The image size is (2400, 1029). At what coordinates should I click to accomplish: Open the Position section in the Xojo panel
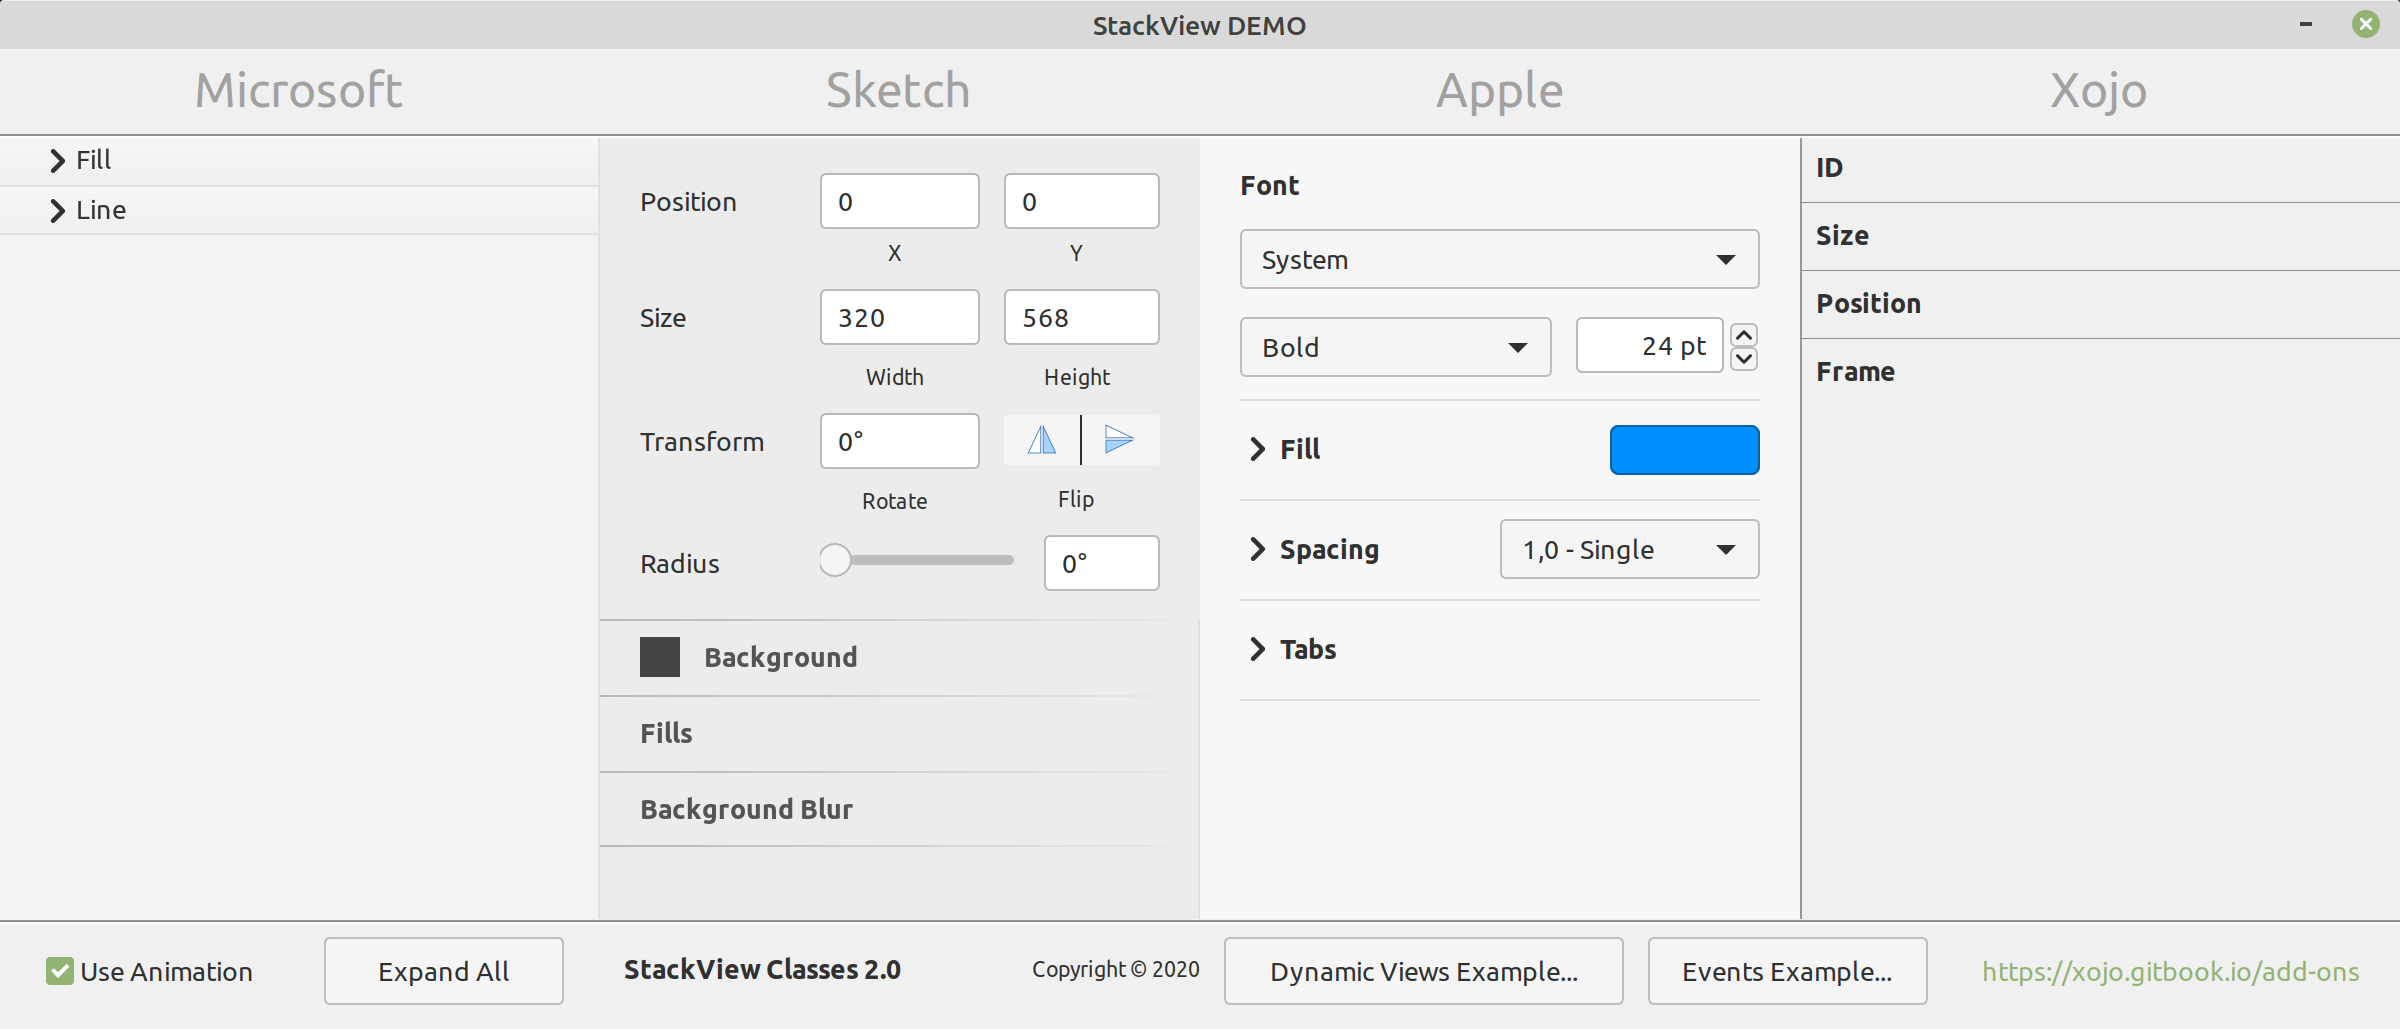click(2100, 304)
